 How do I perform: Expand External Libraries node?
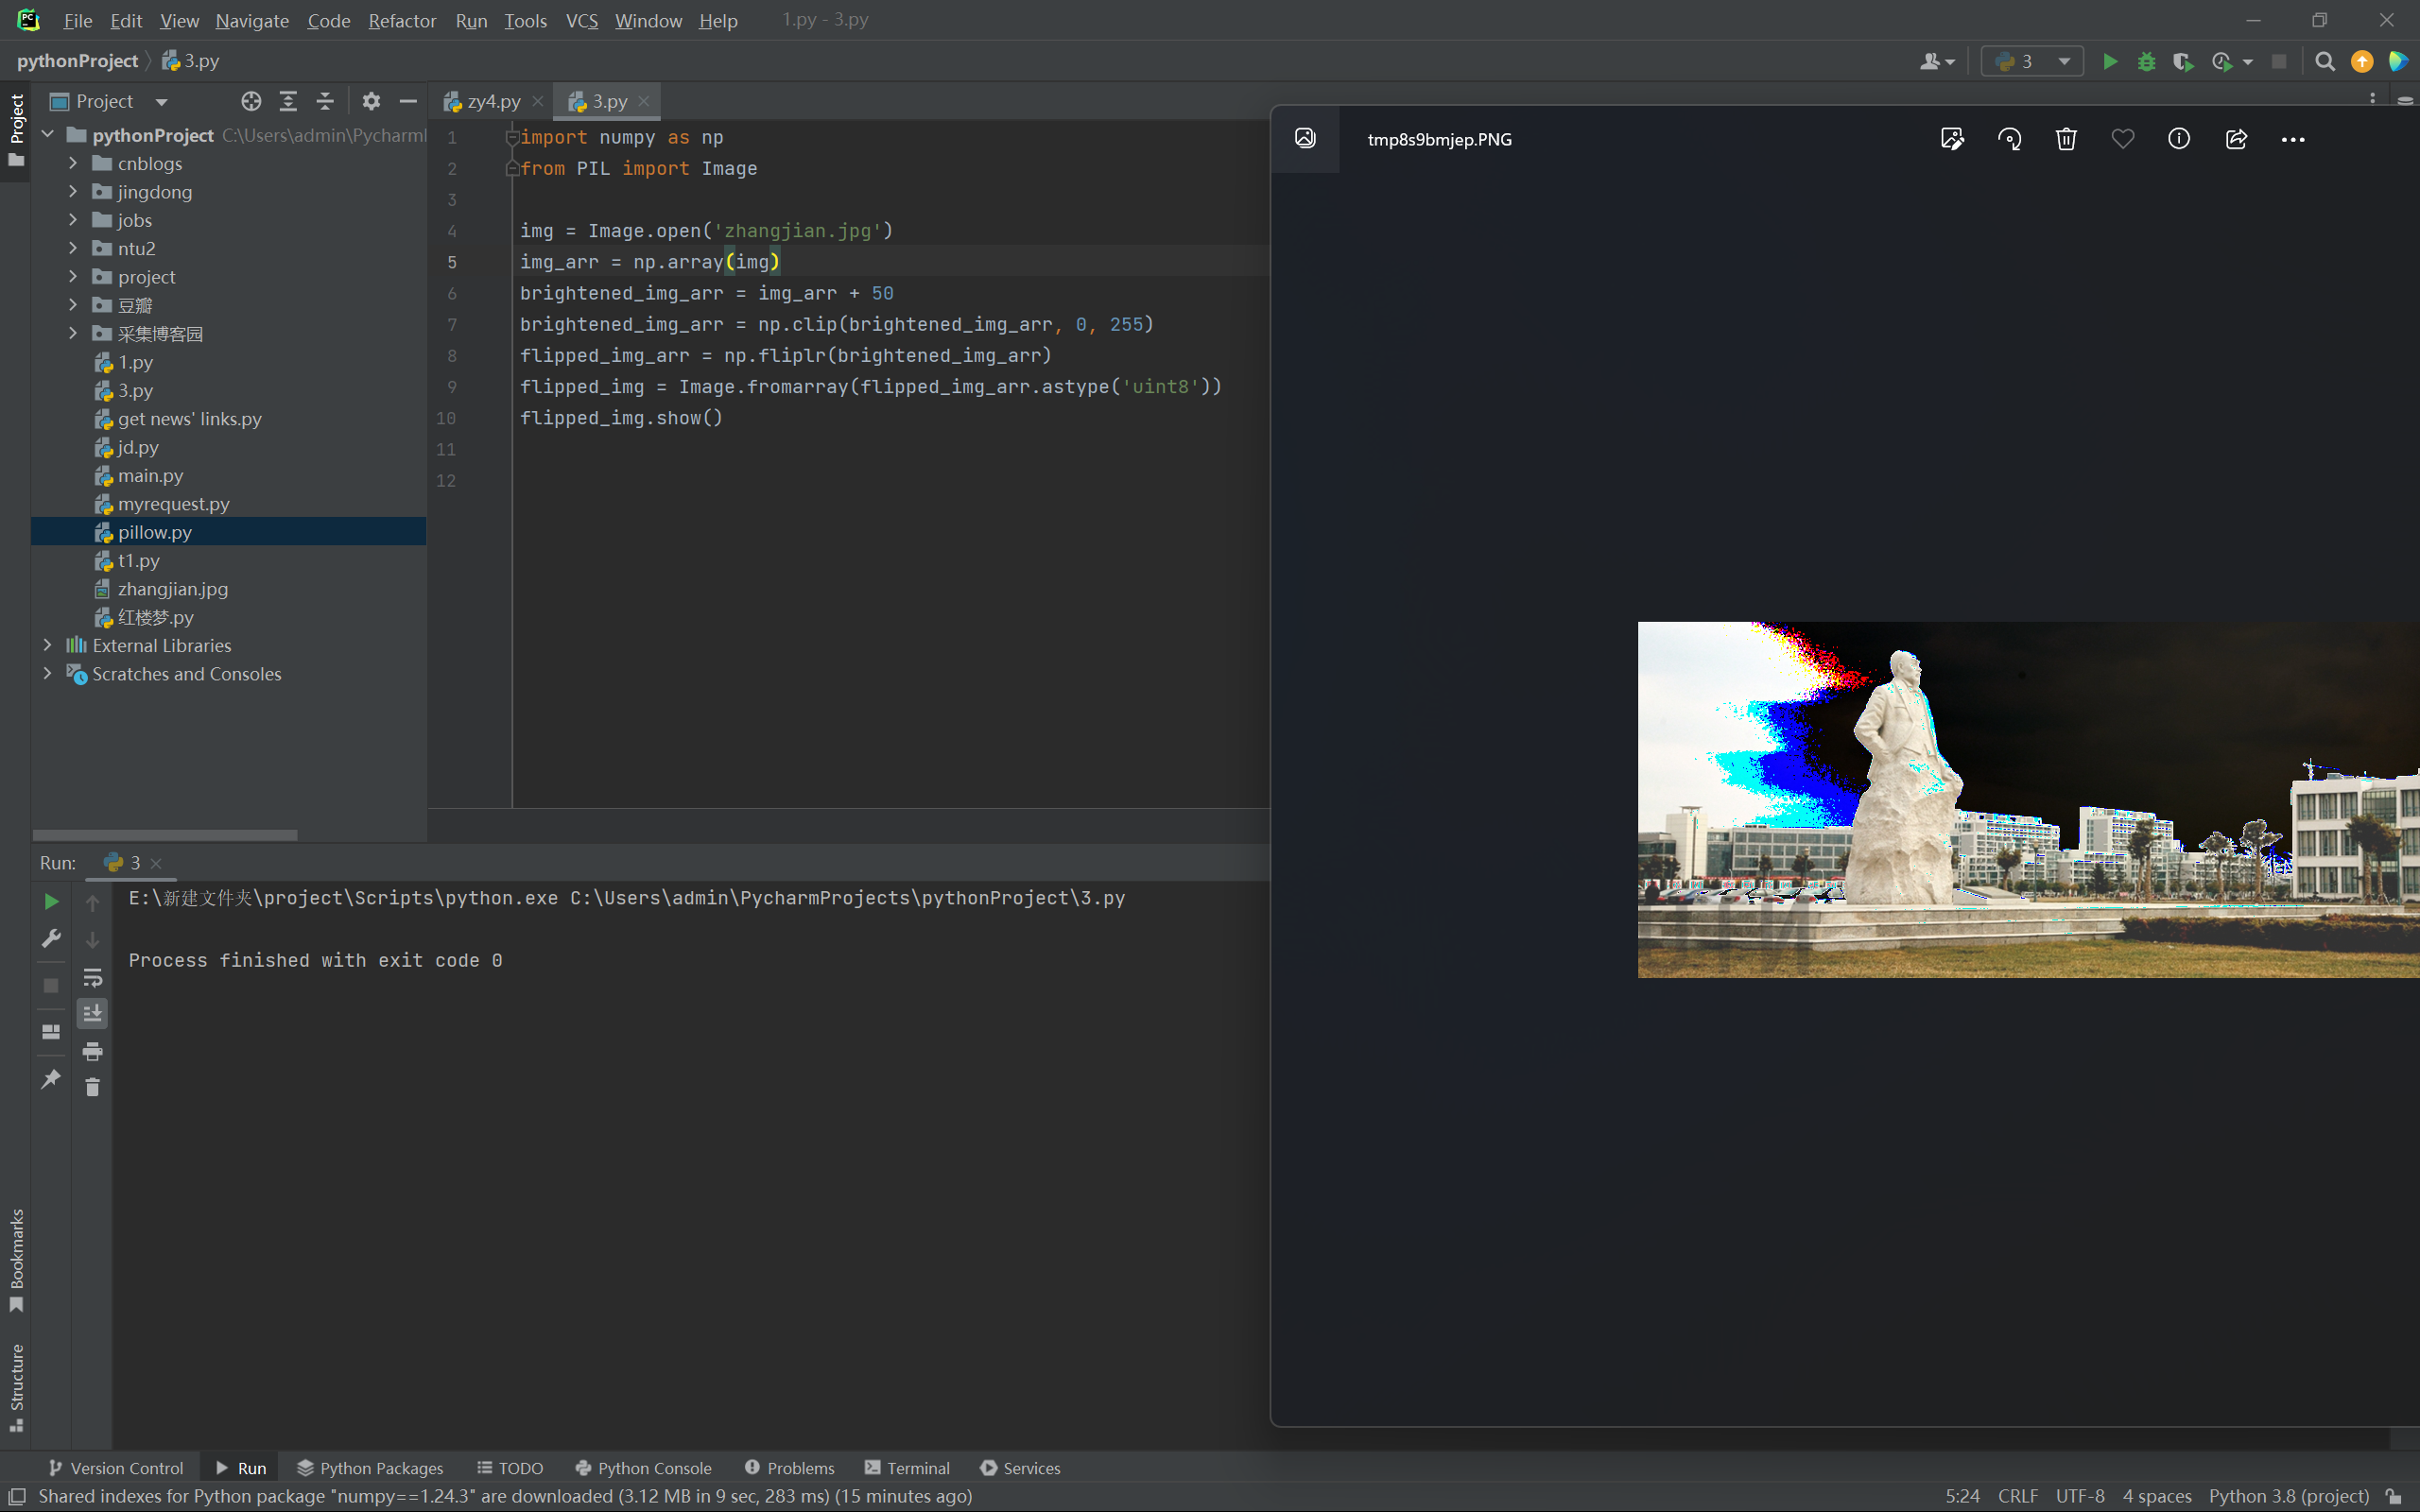[x=47, y=645]
